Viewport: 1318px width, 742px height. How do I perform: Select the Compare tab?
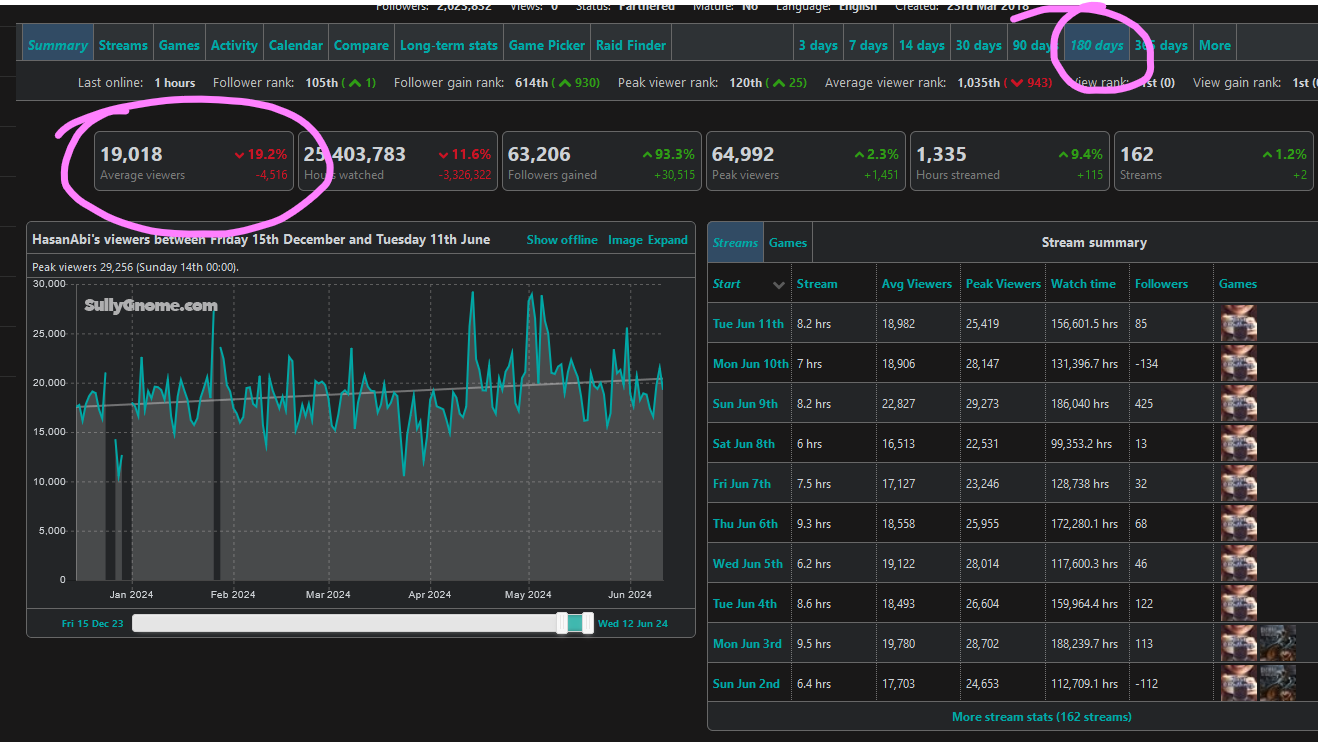click(x=361, y=45)
